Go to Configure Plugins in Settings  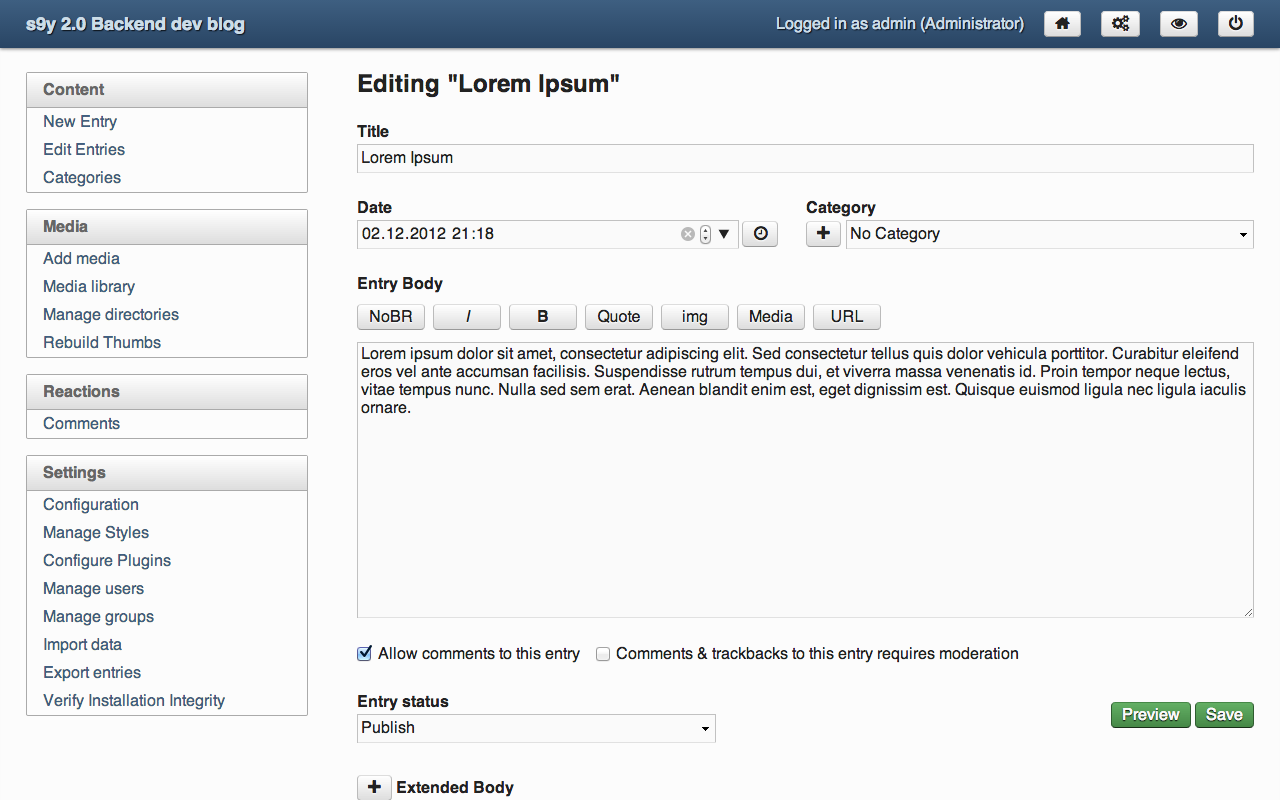[x=107, y=561]
